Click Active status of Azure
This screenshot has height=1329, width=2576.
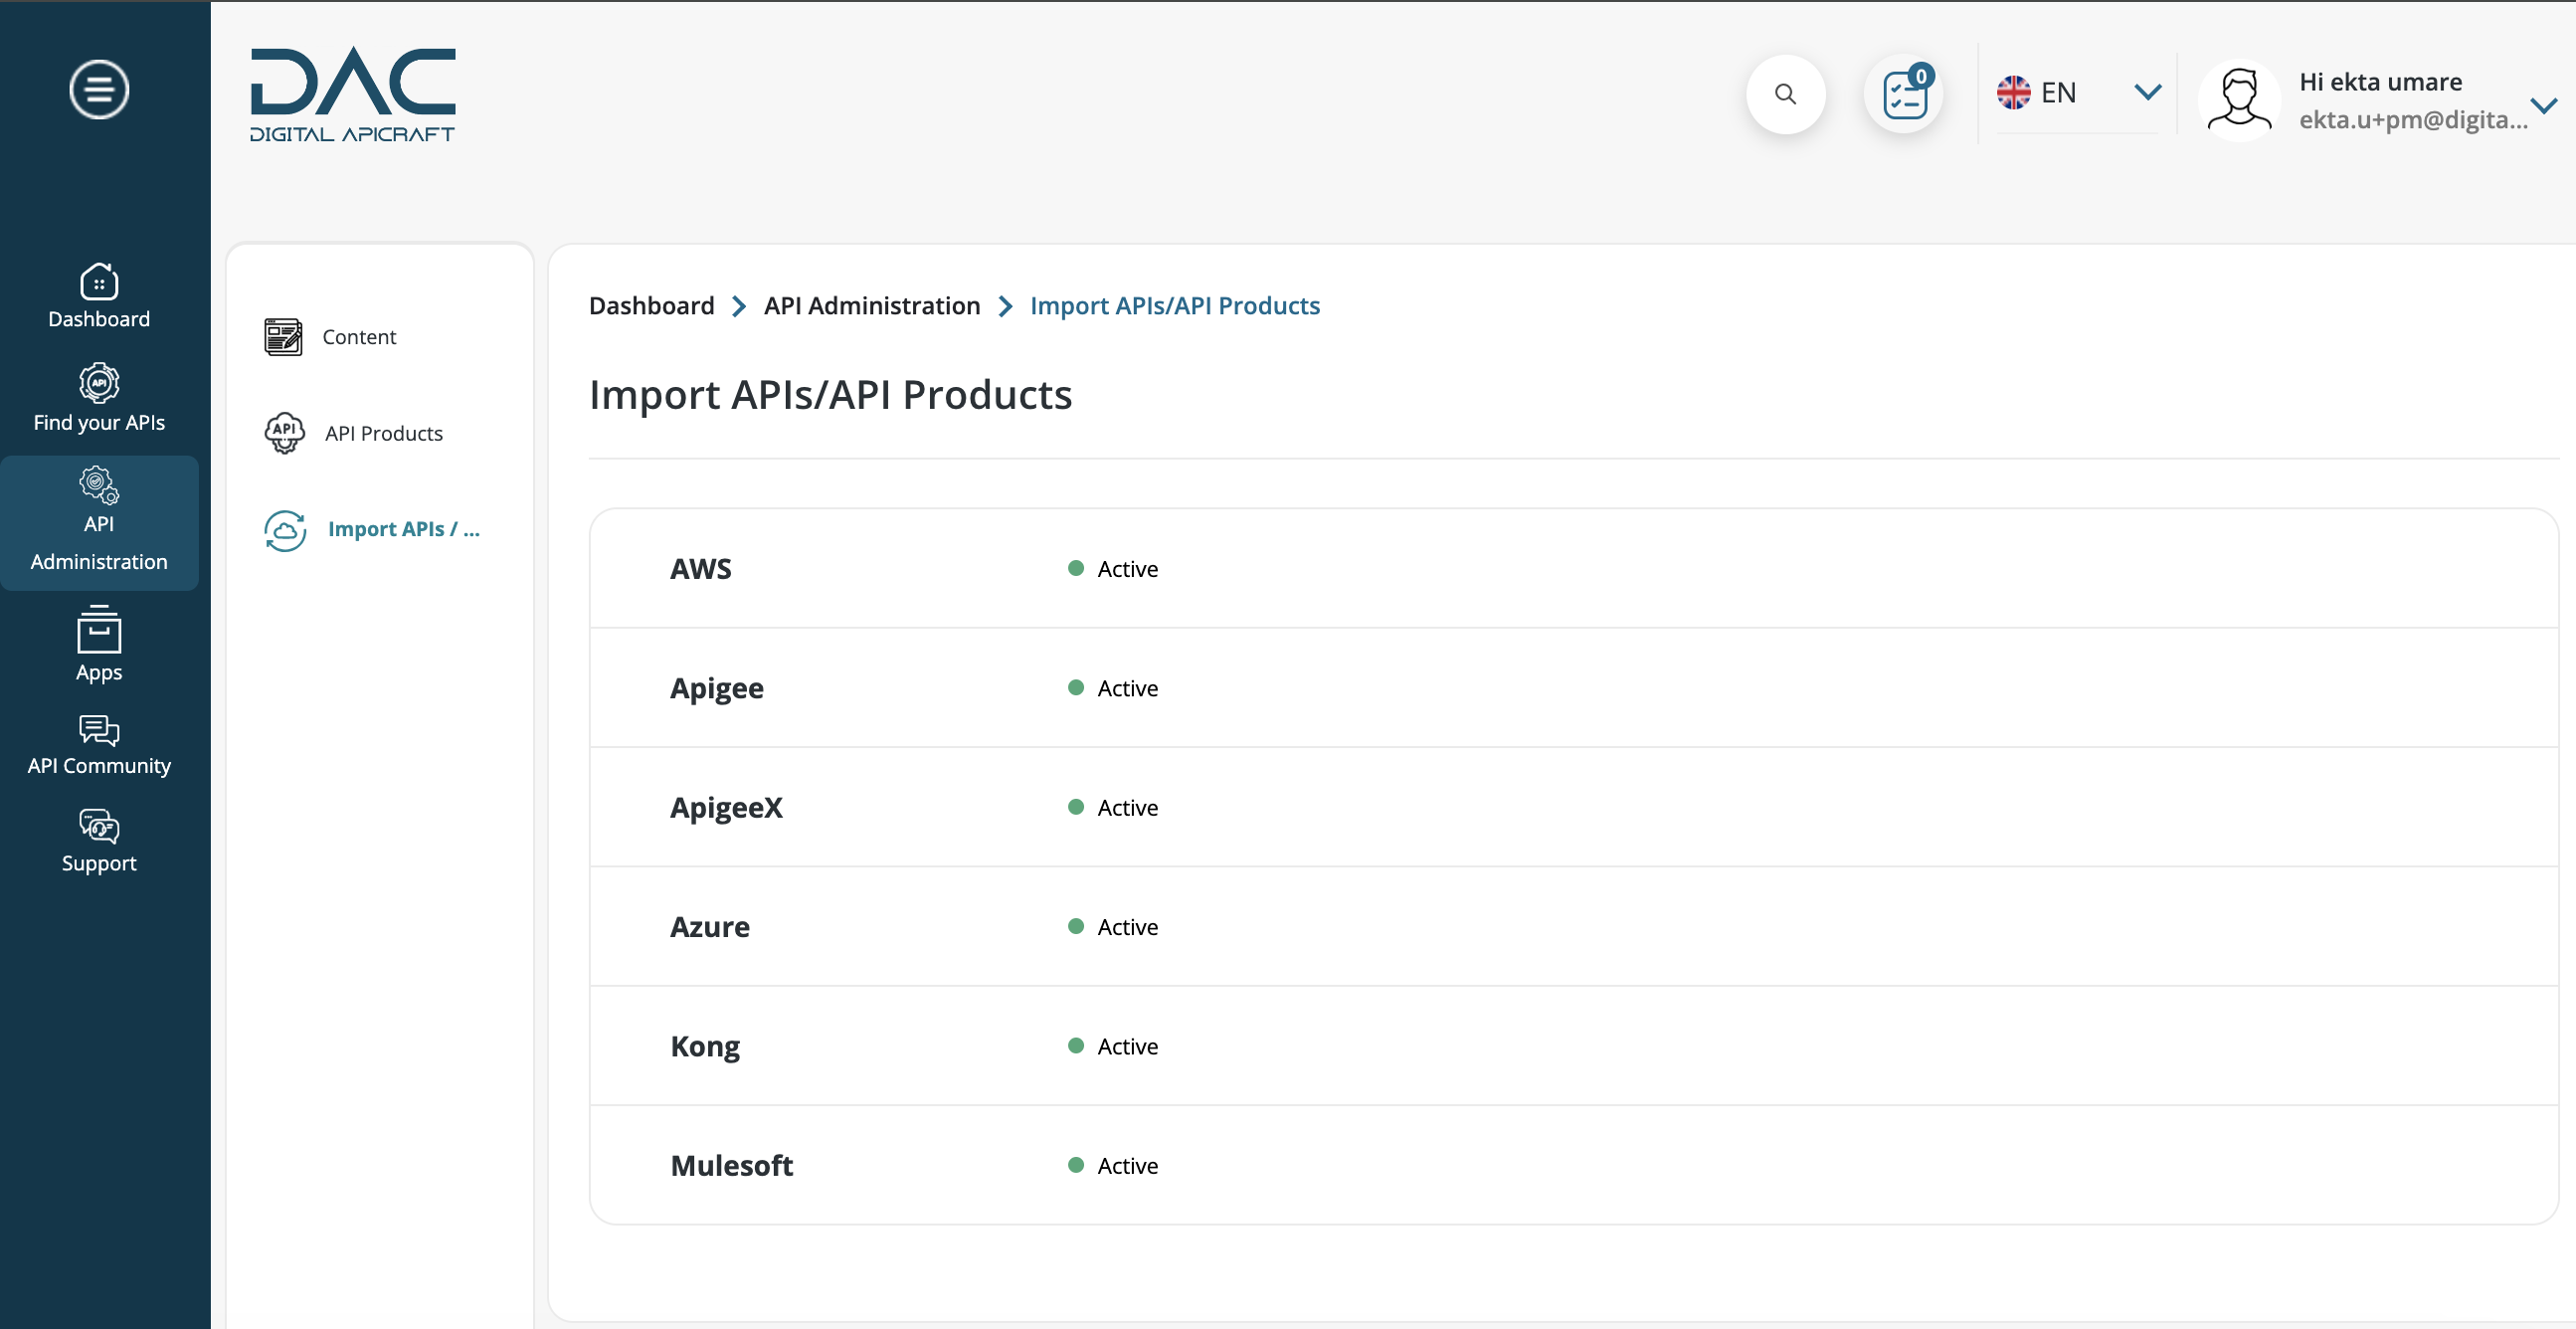(x=1113, y=927)
